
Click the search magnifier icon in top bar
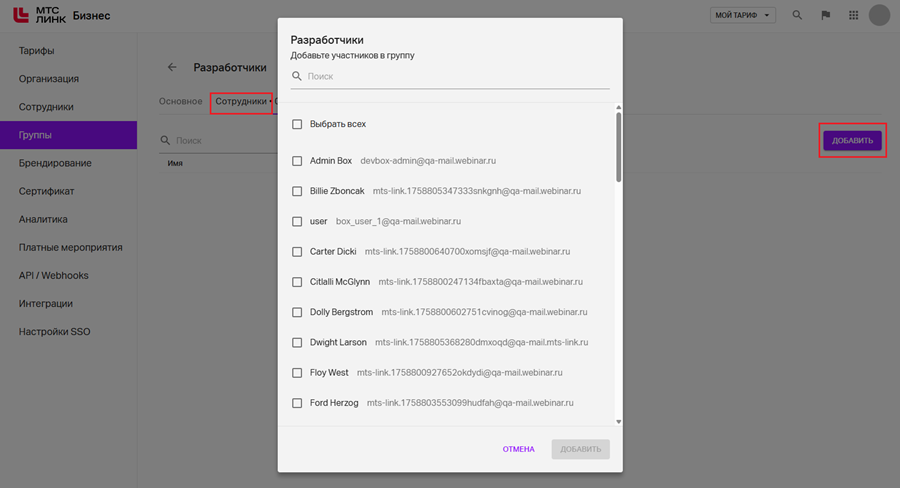pos(797,15)
